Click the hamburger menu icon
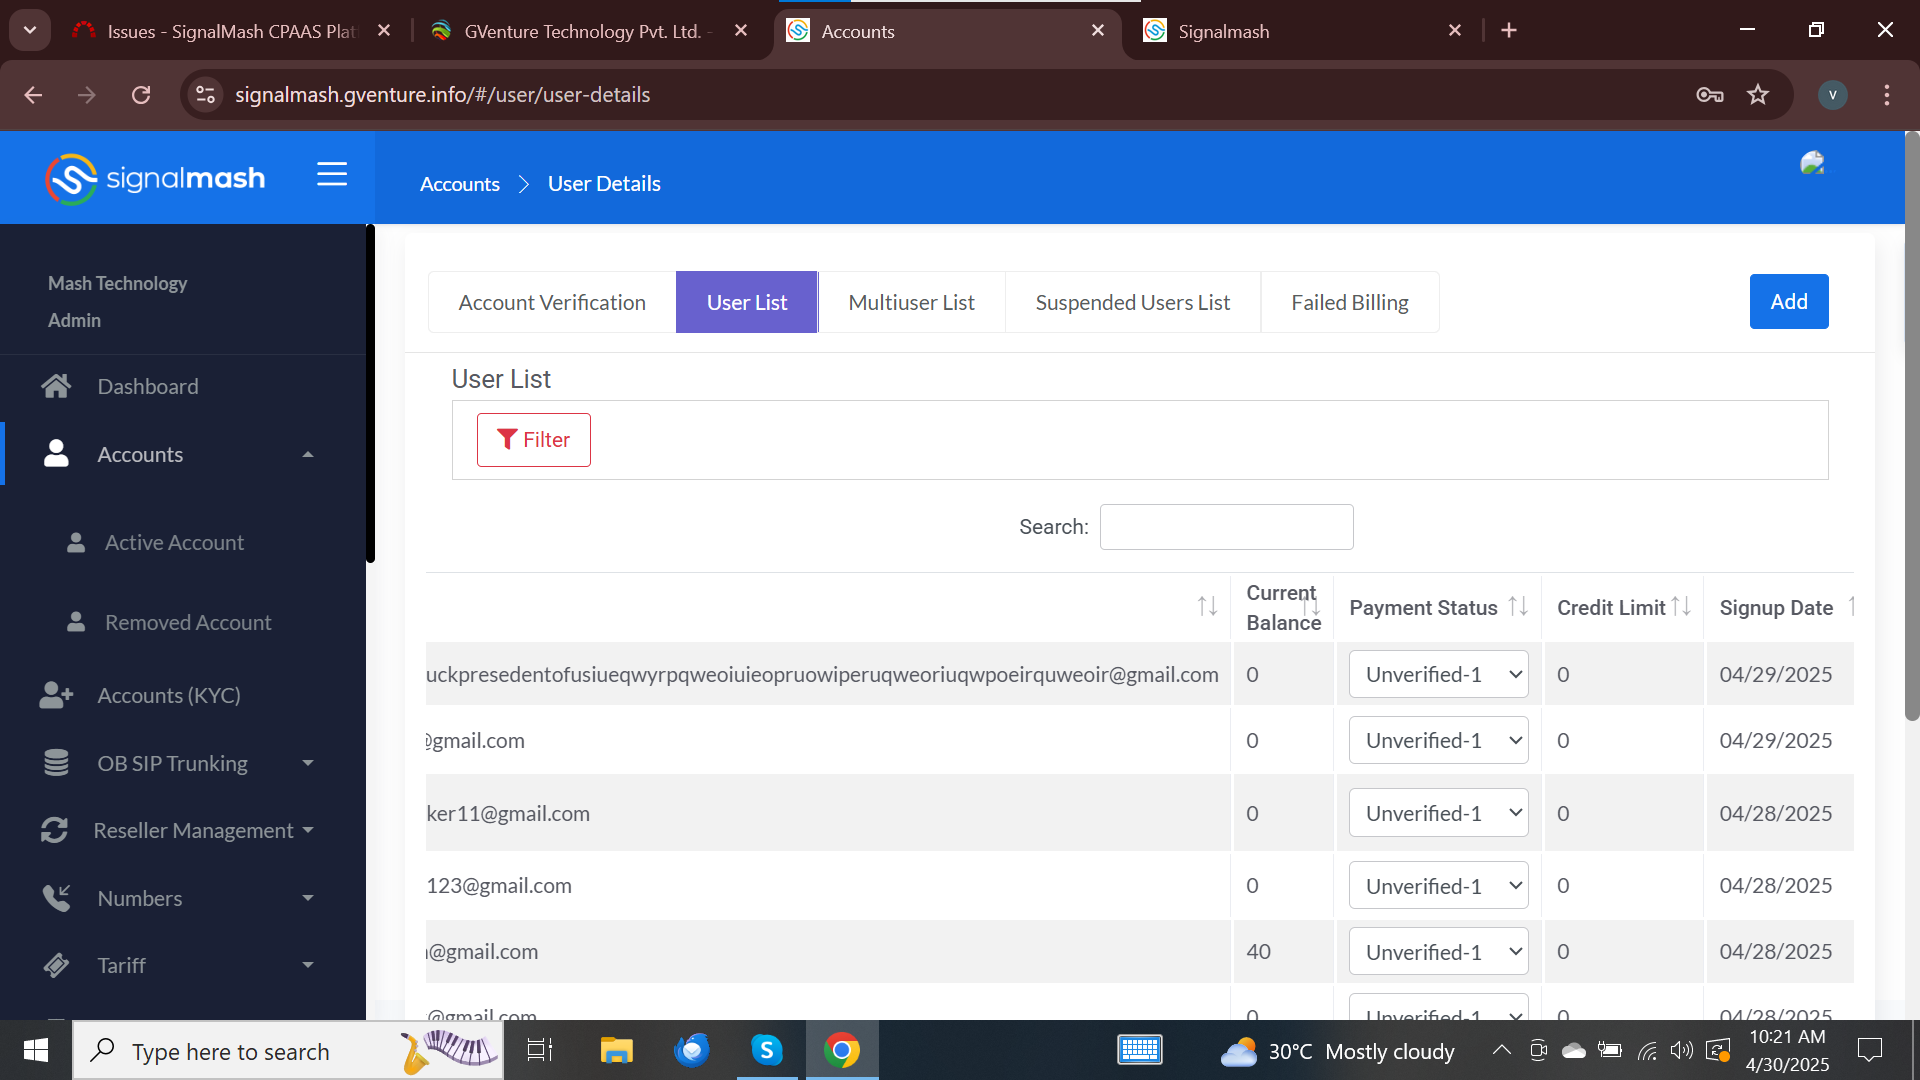Screen dimensions: 1920x1080 pyautogui.click(x=332, y=175)
